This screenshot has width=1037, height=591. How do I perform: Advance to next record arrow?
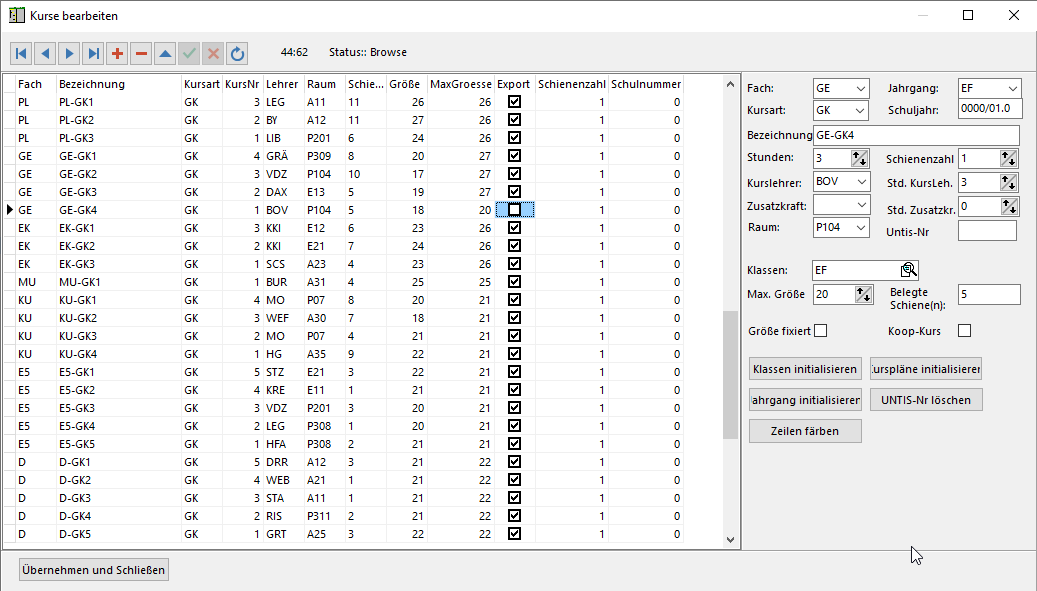click(70, 53)
